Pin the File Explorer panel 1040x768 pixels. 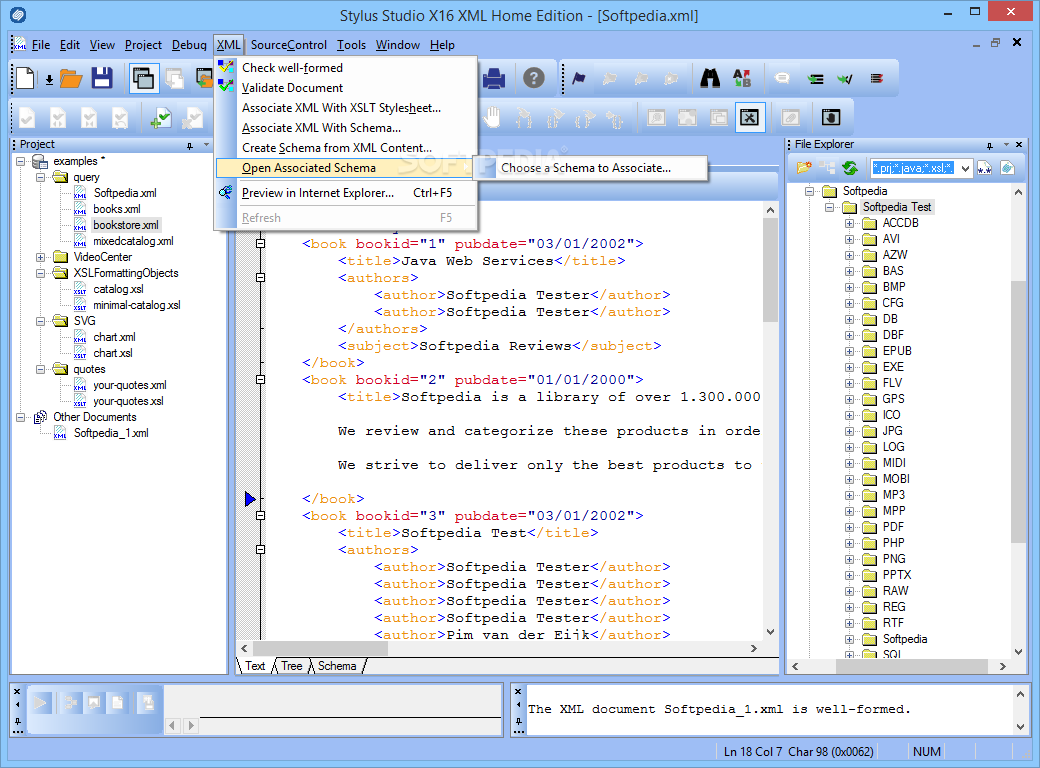pos(990,145)
